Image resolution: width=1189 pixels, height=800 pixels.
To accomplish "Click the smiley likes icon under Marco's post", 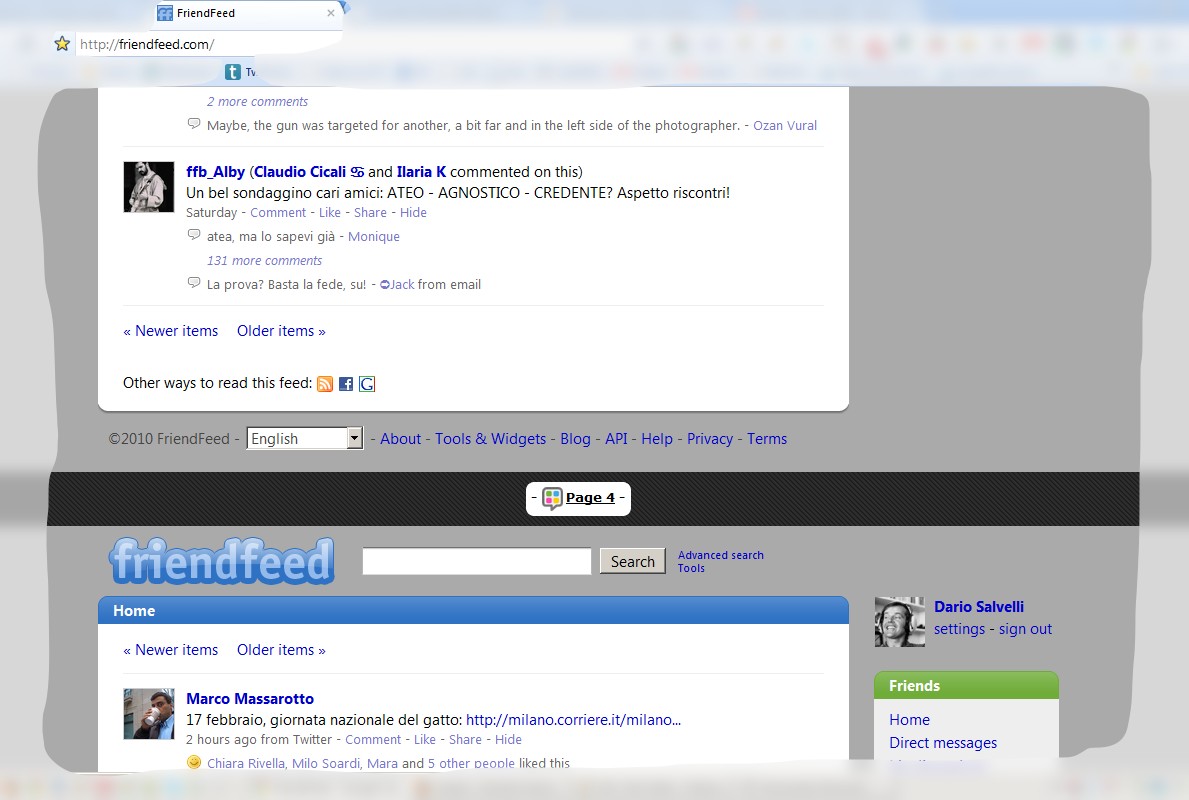I will [194, 763].
